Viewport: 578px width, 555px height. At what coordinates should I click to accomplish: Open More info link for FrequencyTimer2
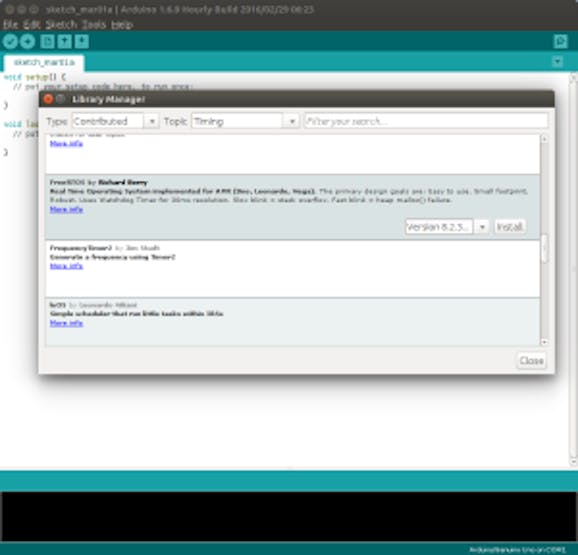(x=66, y=266)
